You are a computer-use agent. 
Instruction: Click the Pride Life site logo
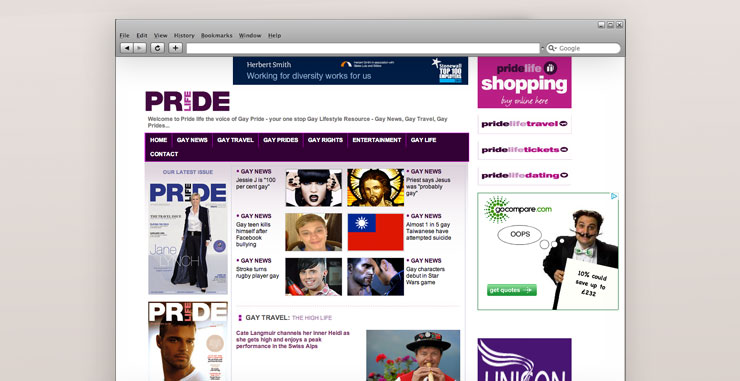[187, 101]
